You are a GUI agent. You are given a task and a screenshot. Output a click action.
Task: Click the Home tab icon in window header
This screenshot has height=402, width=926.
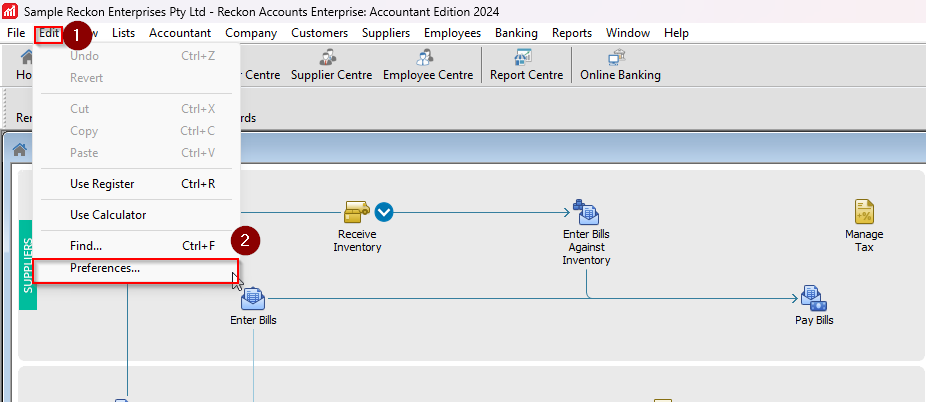point(19,150)
